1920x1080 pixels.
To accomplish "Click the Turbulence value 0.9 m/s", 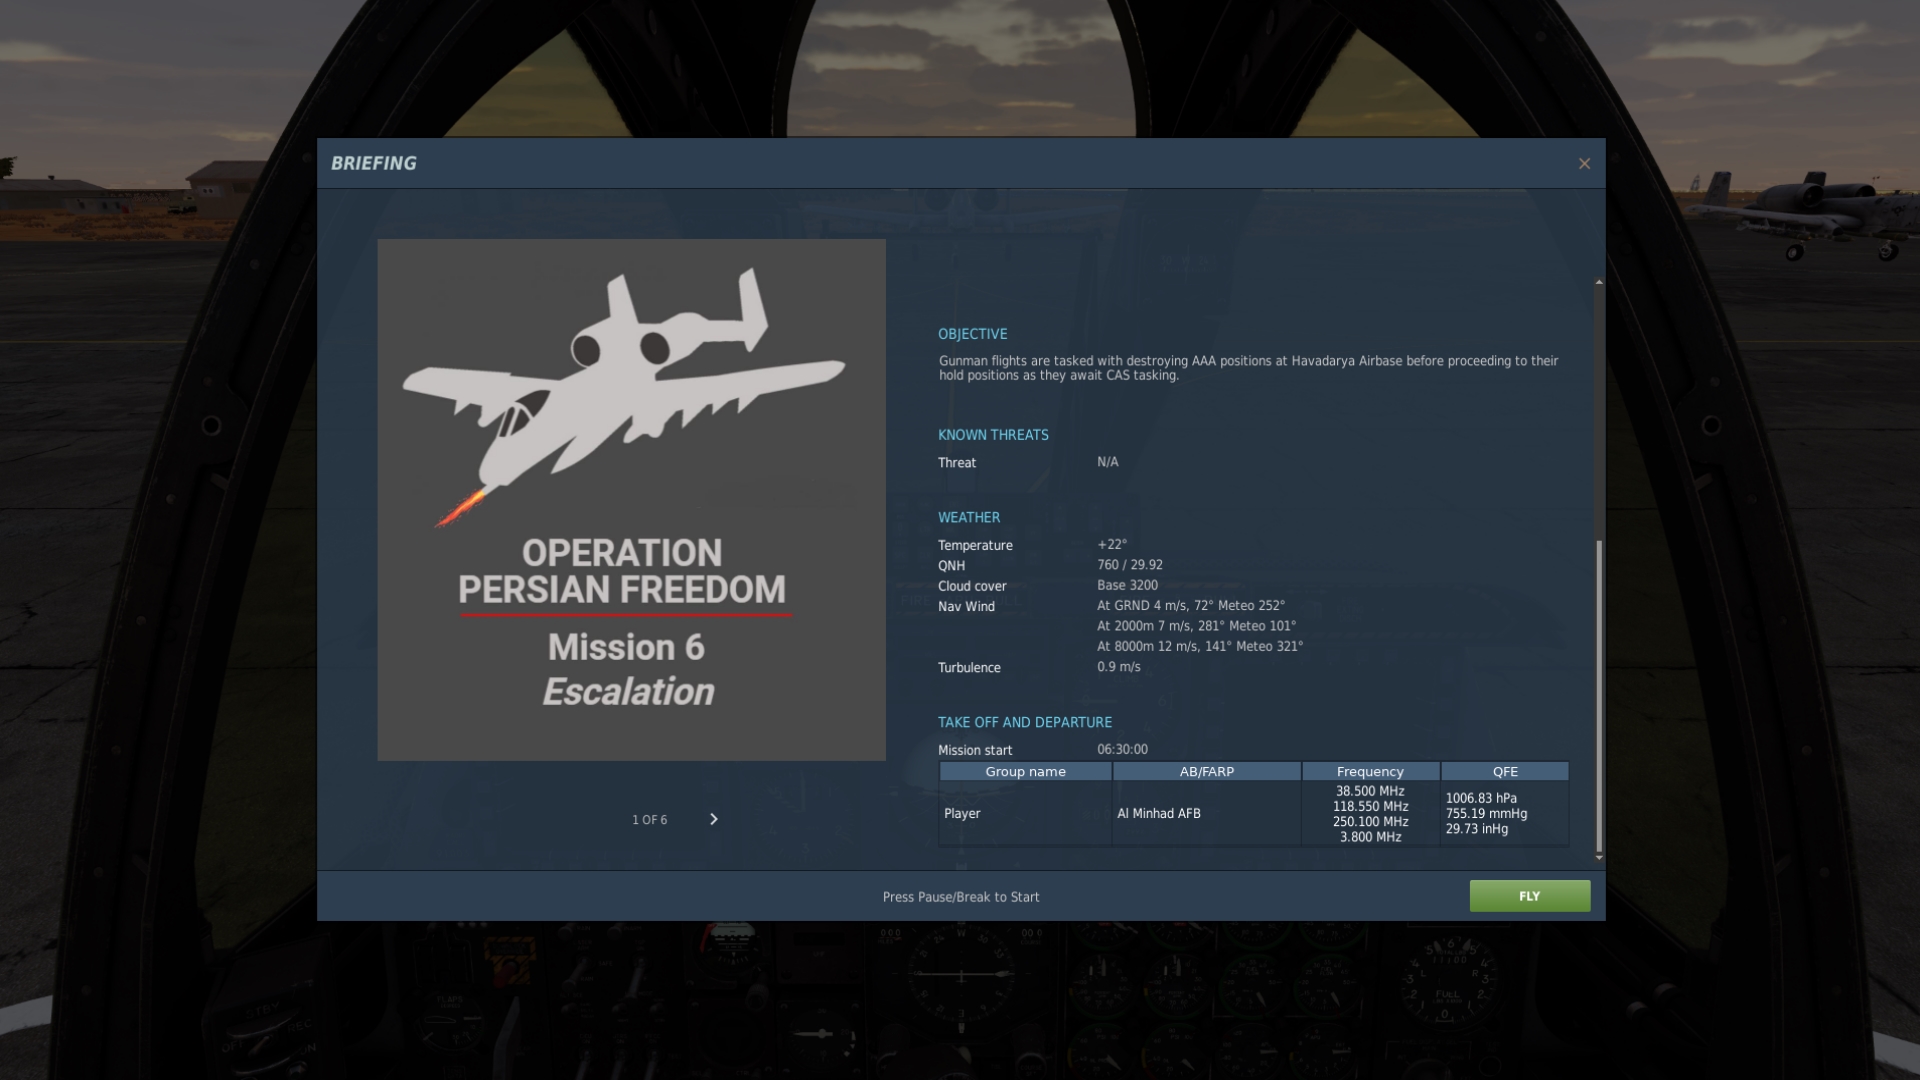I will (x=1118, y=667).
